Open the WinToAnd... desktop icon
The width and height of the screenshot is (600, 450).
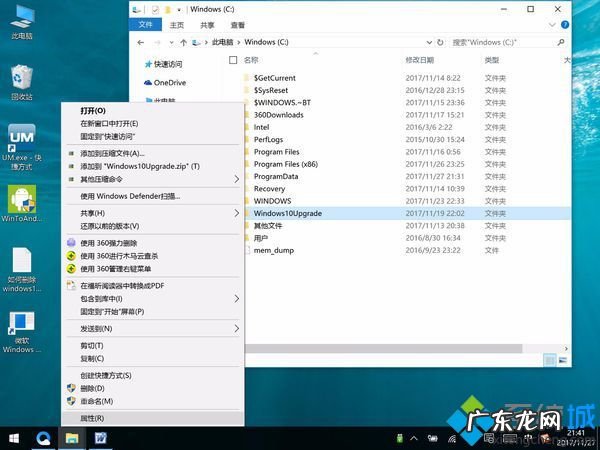[21, 204]
